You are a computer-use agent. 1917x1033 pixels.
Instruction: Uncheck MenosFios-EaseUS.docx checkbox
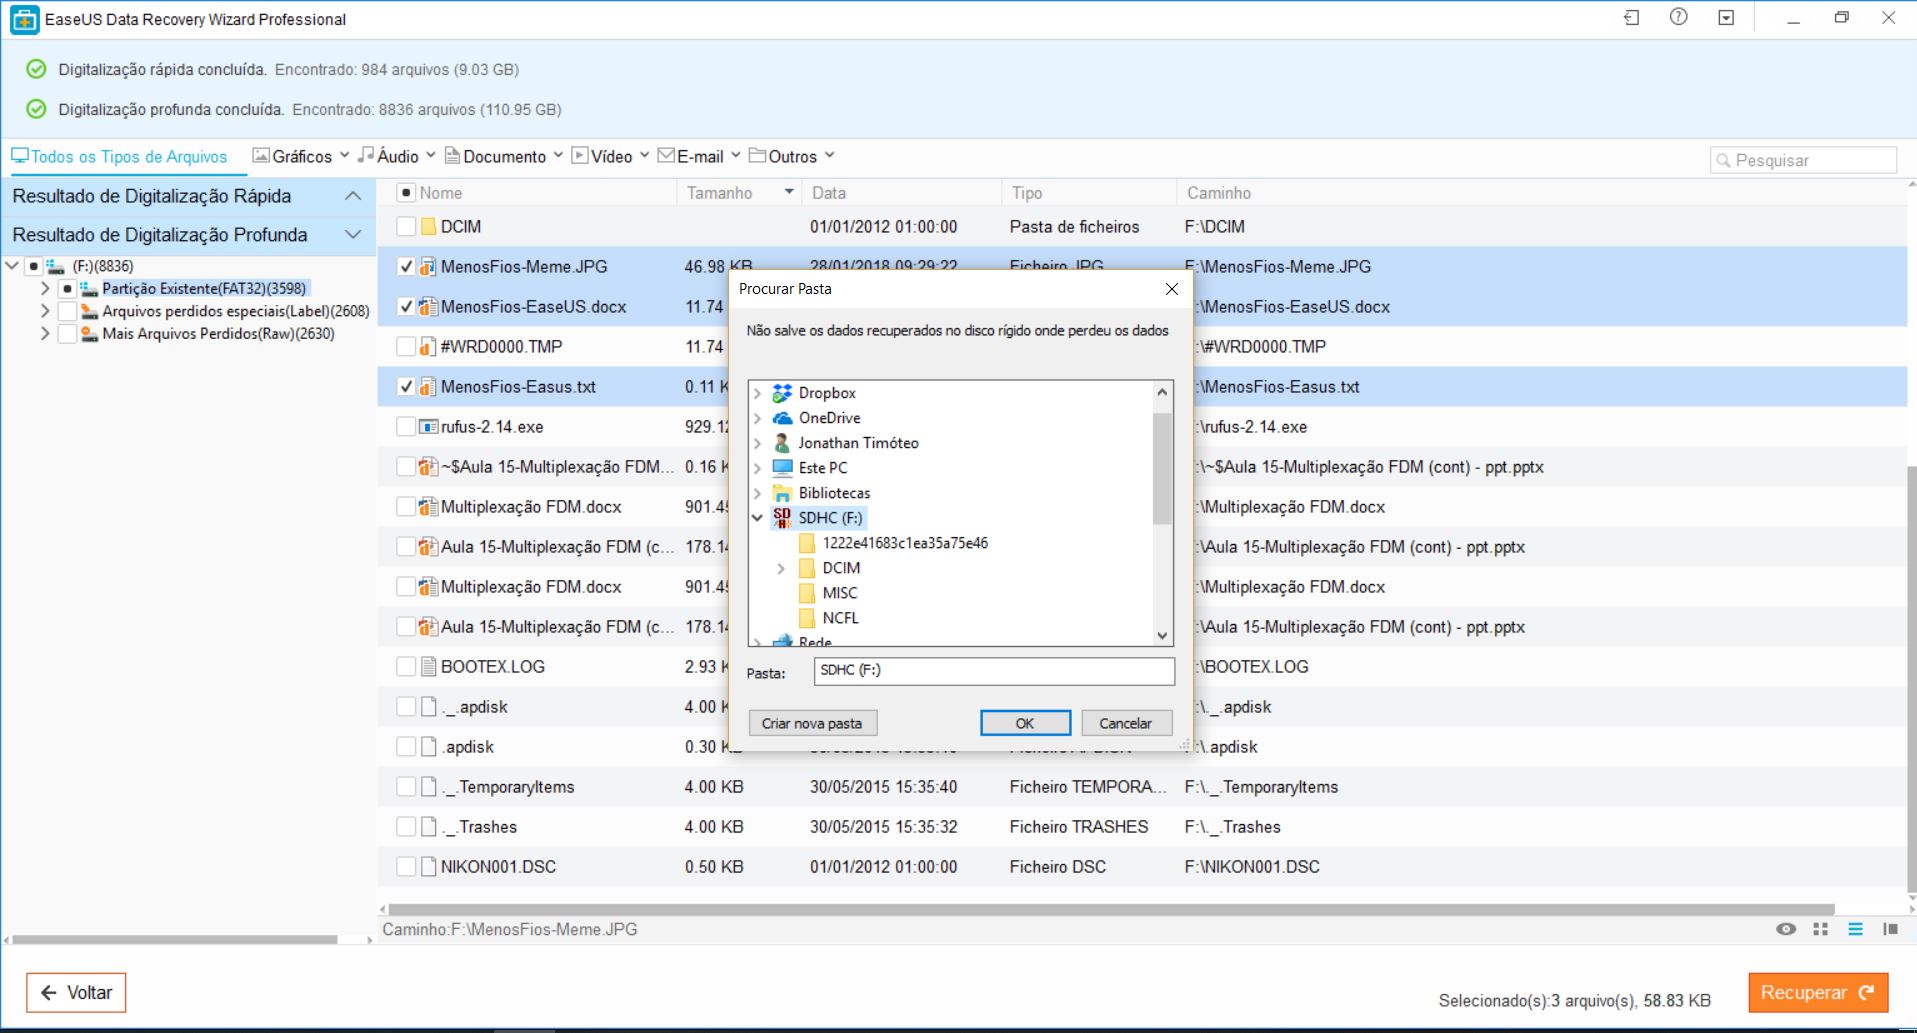(406, 307)
